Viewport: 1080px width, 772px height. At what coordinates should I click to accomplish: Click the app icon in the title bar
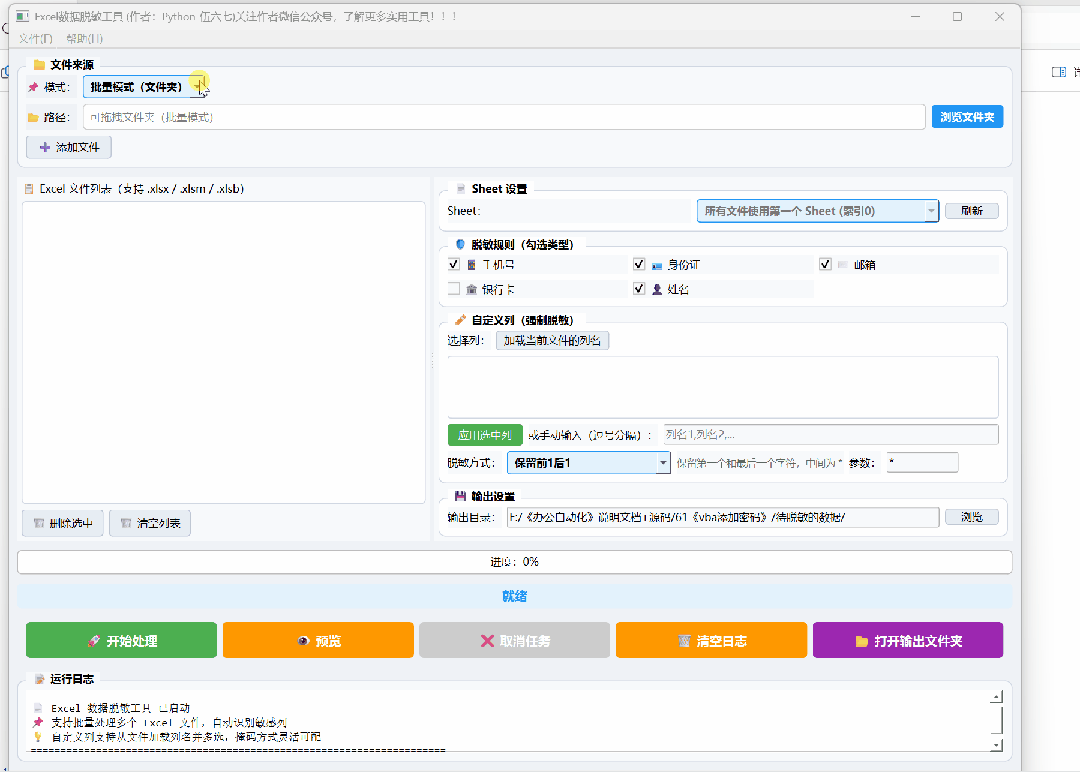pos(23,17)
